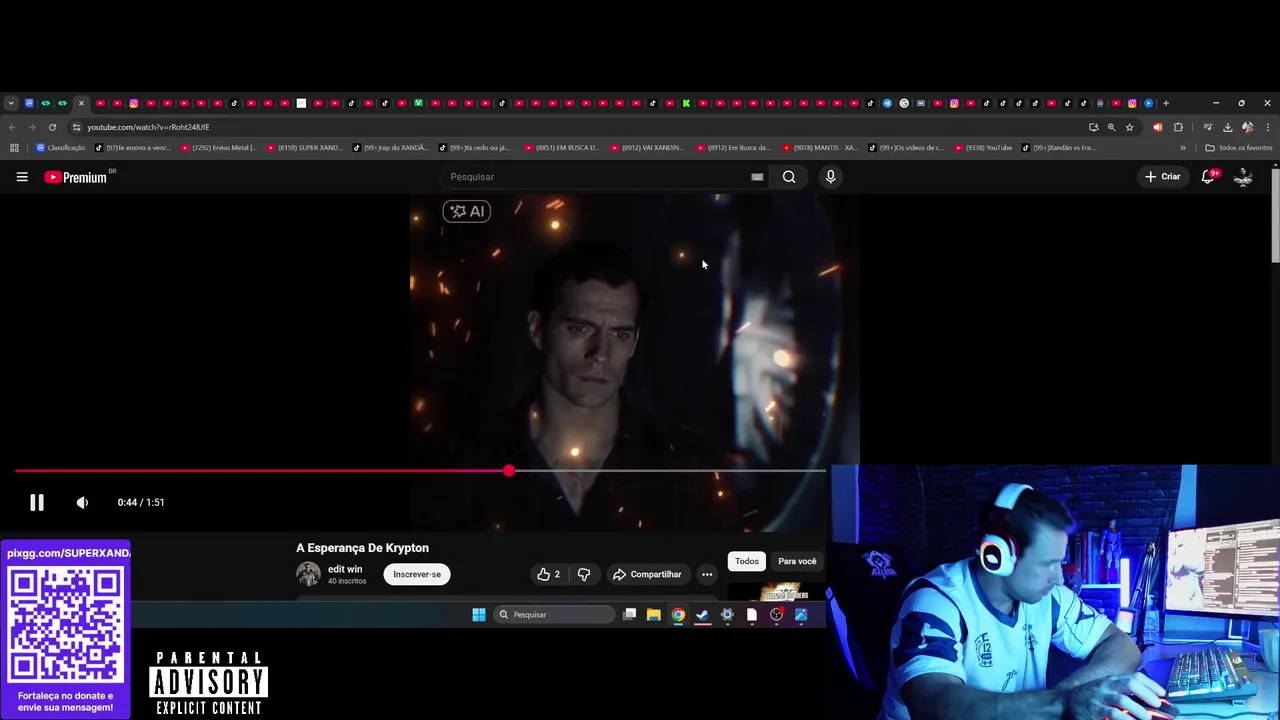Open YouTube notifications bell
Screen dimensions: 1280x720
[x=1208, y=177]
